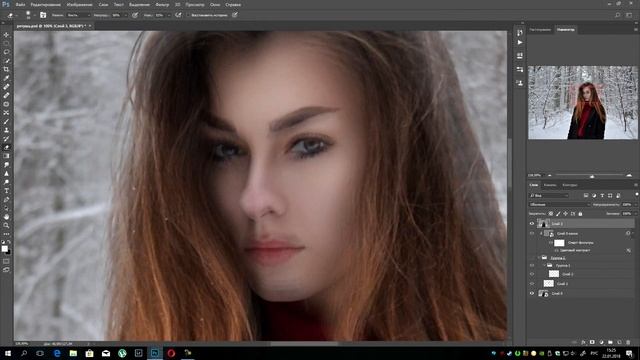
Task: Open layer fill slider arrow
Action: [636, 213]
